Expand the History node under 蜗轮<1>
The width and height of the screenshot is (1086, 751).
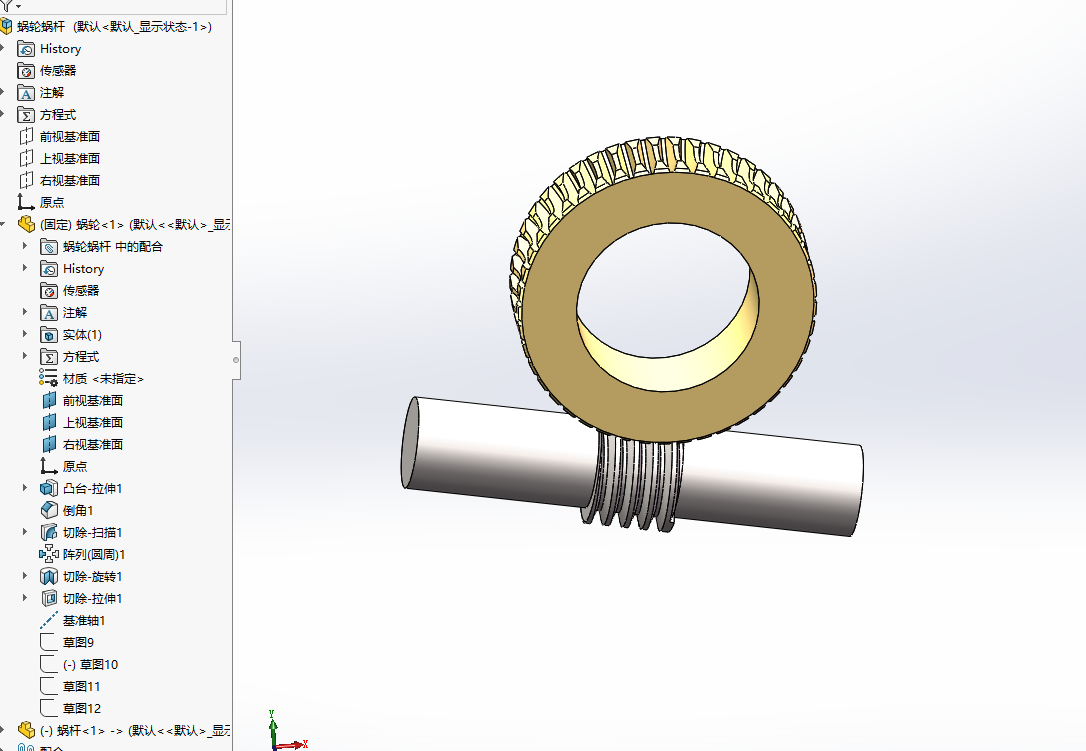coord(25,268)
